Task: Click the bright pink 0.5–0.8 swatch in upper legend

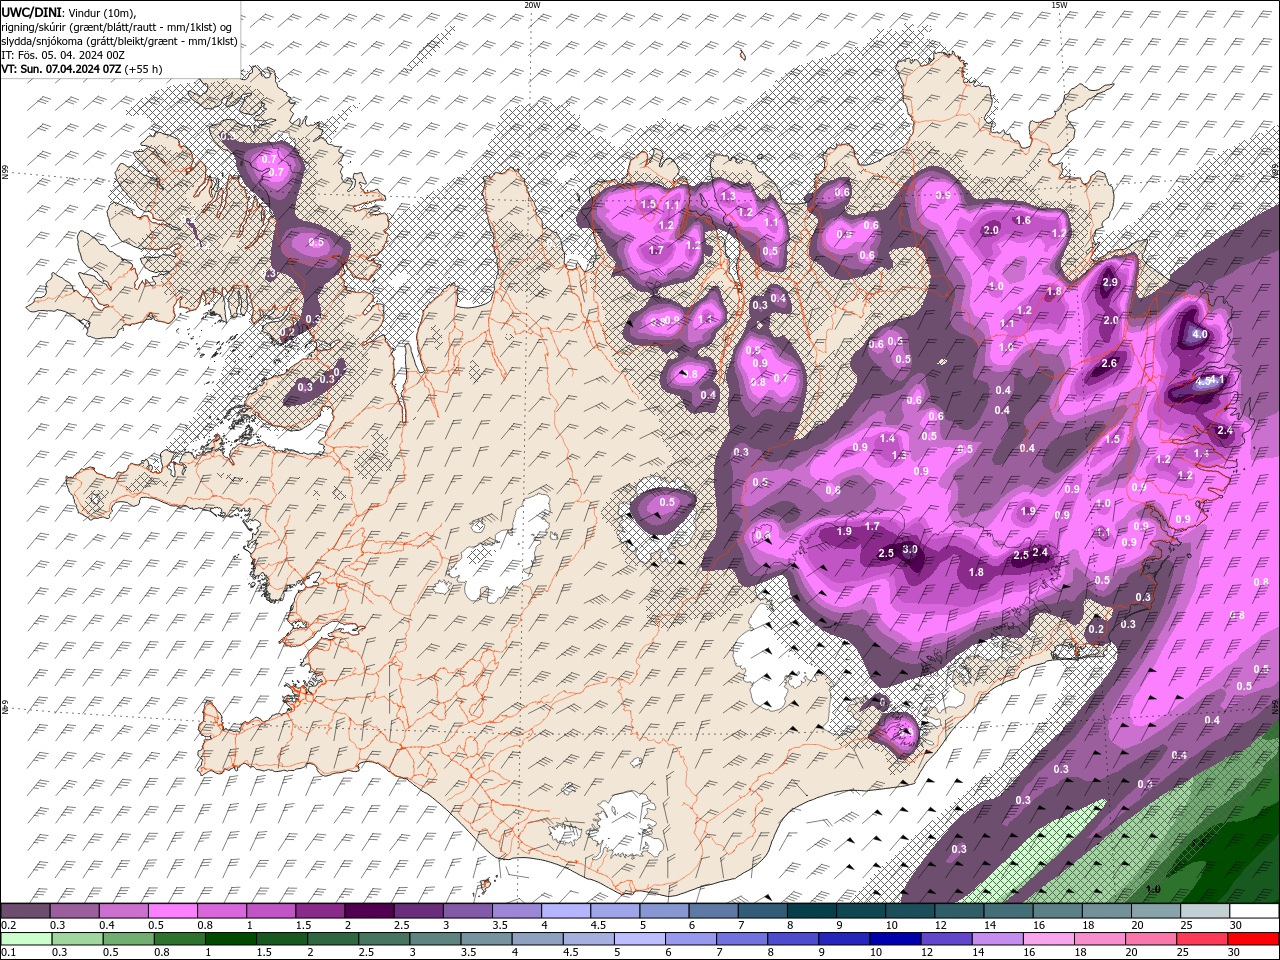Action: click(x=172, y=911)
